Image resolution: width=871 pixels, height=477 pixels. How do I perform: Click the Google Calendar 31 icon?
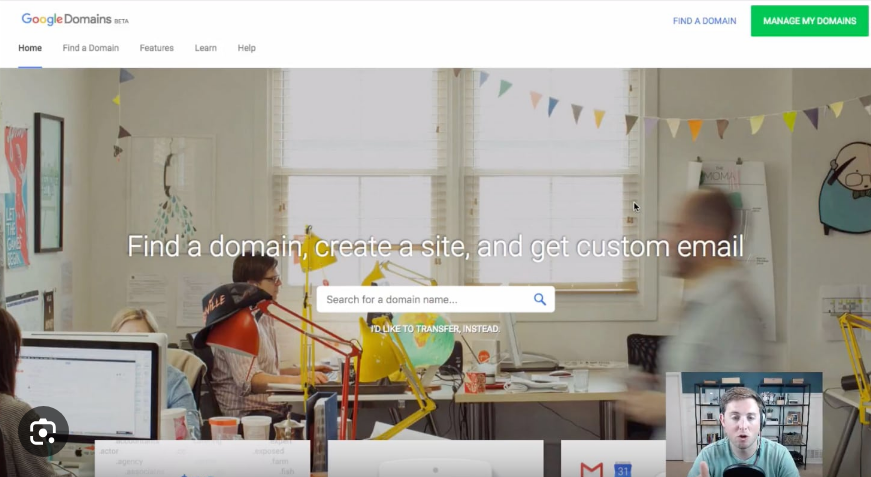[x=623, y=470]
